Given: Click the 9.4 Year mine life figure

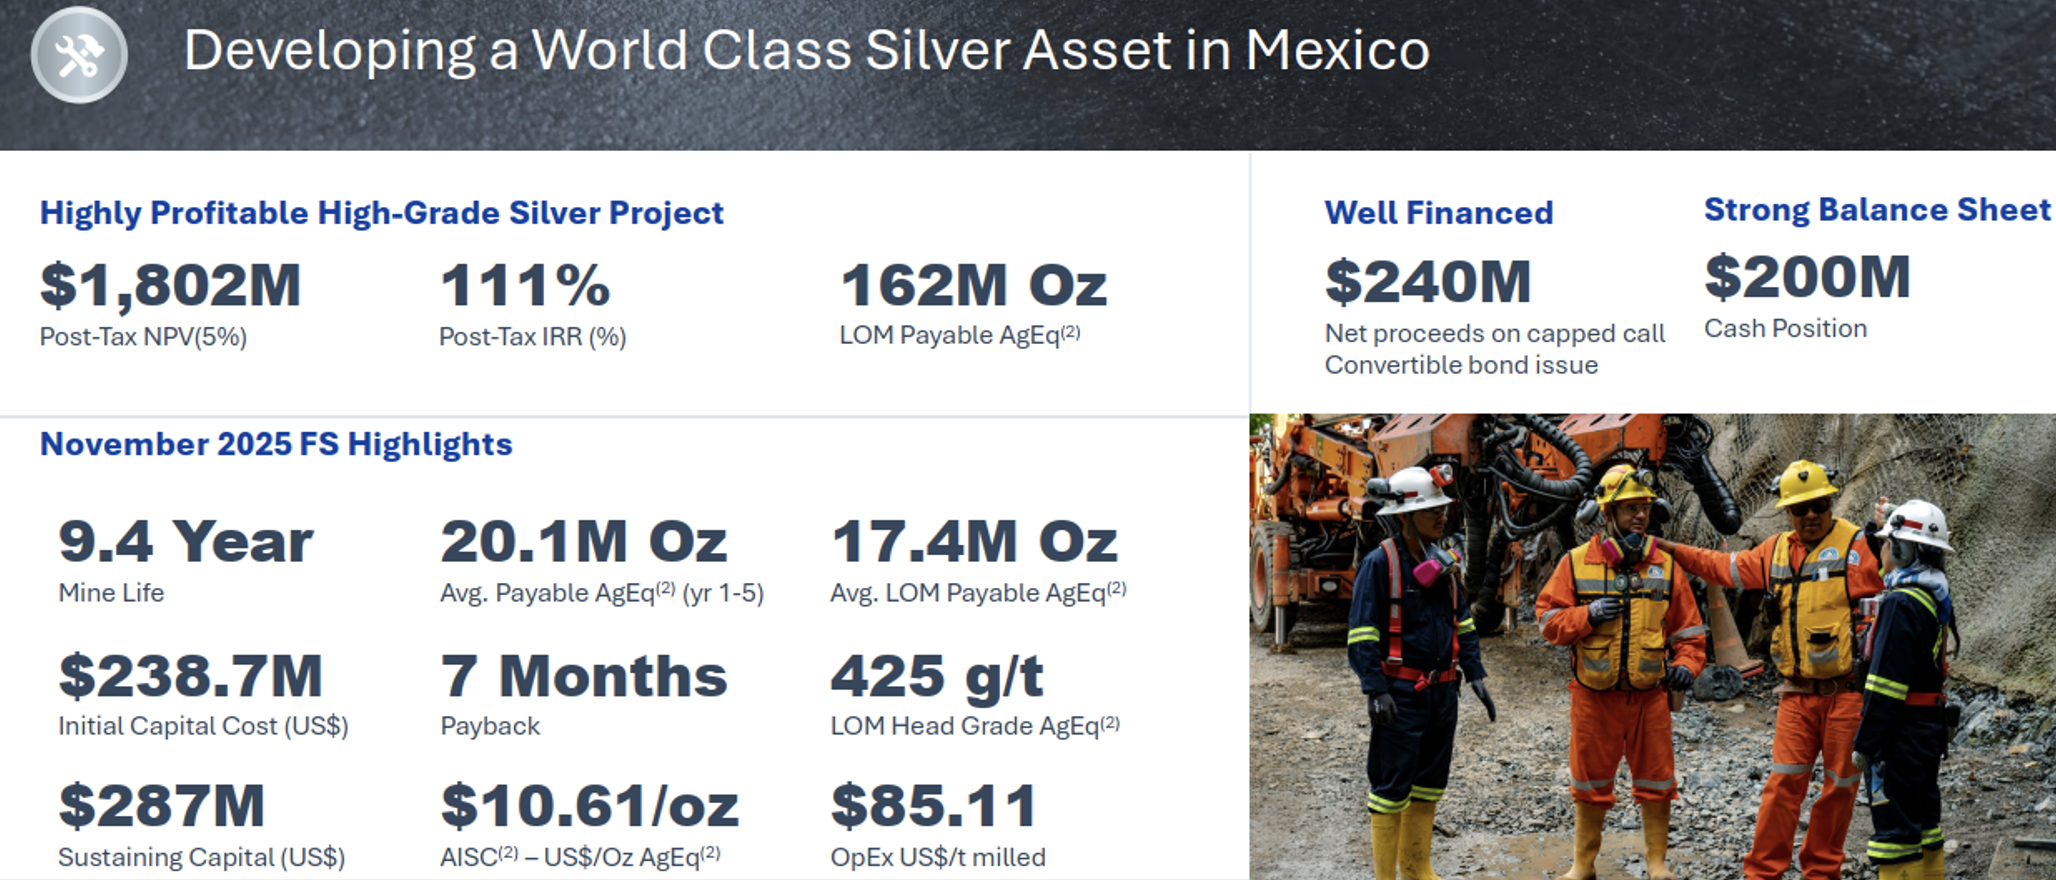Looking at the screenshot, I should [186, 542].
